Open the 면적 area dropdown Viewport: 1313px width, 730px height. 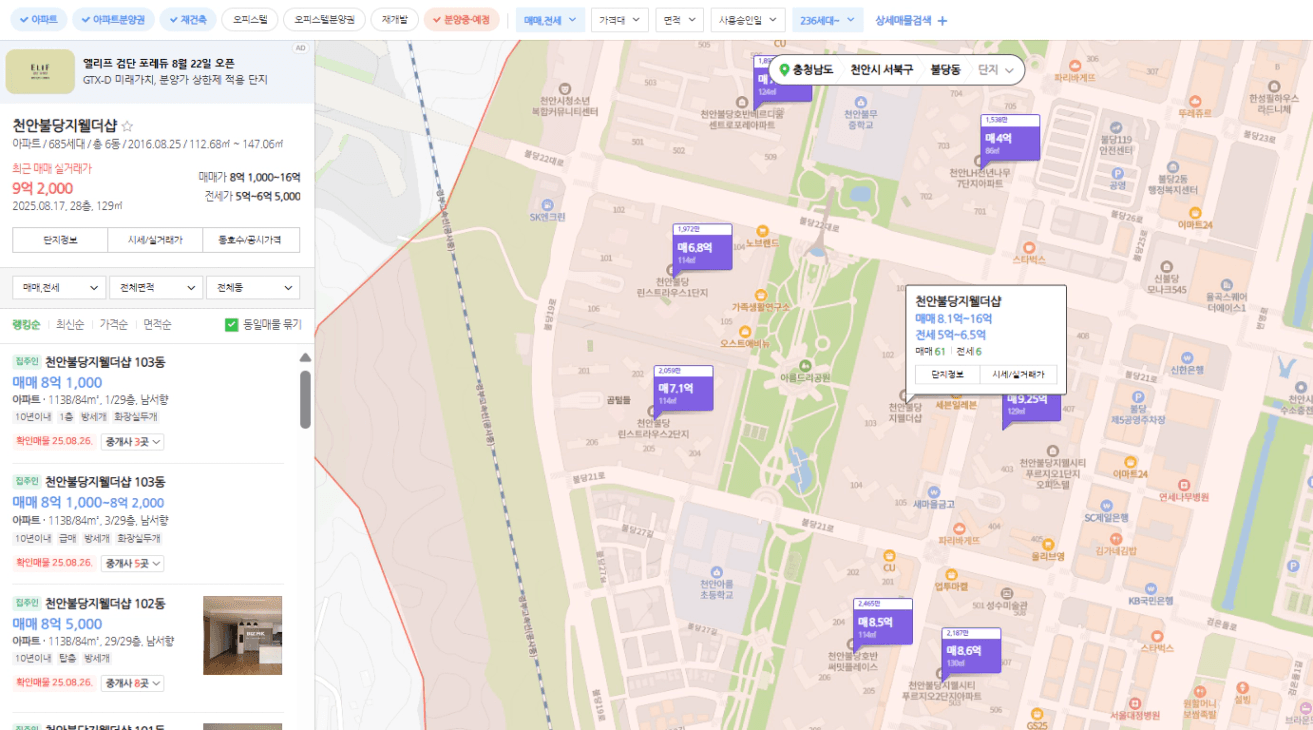click(x=680, y=20)
